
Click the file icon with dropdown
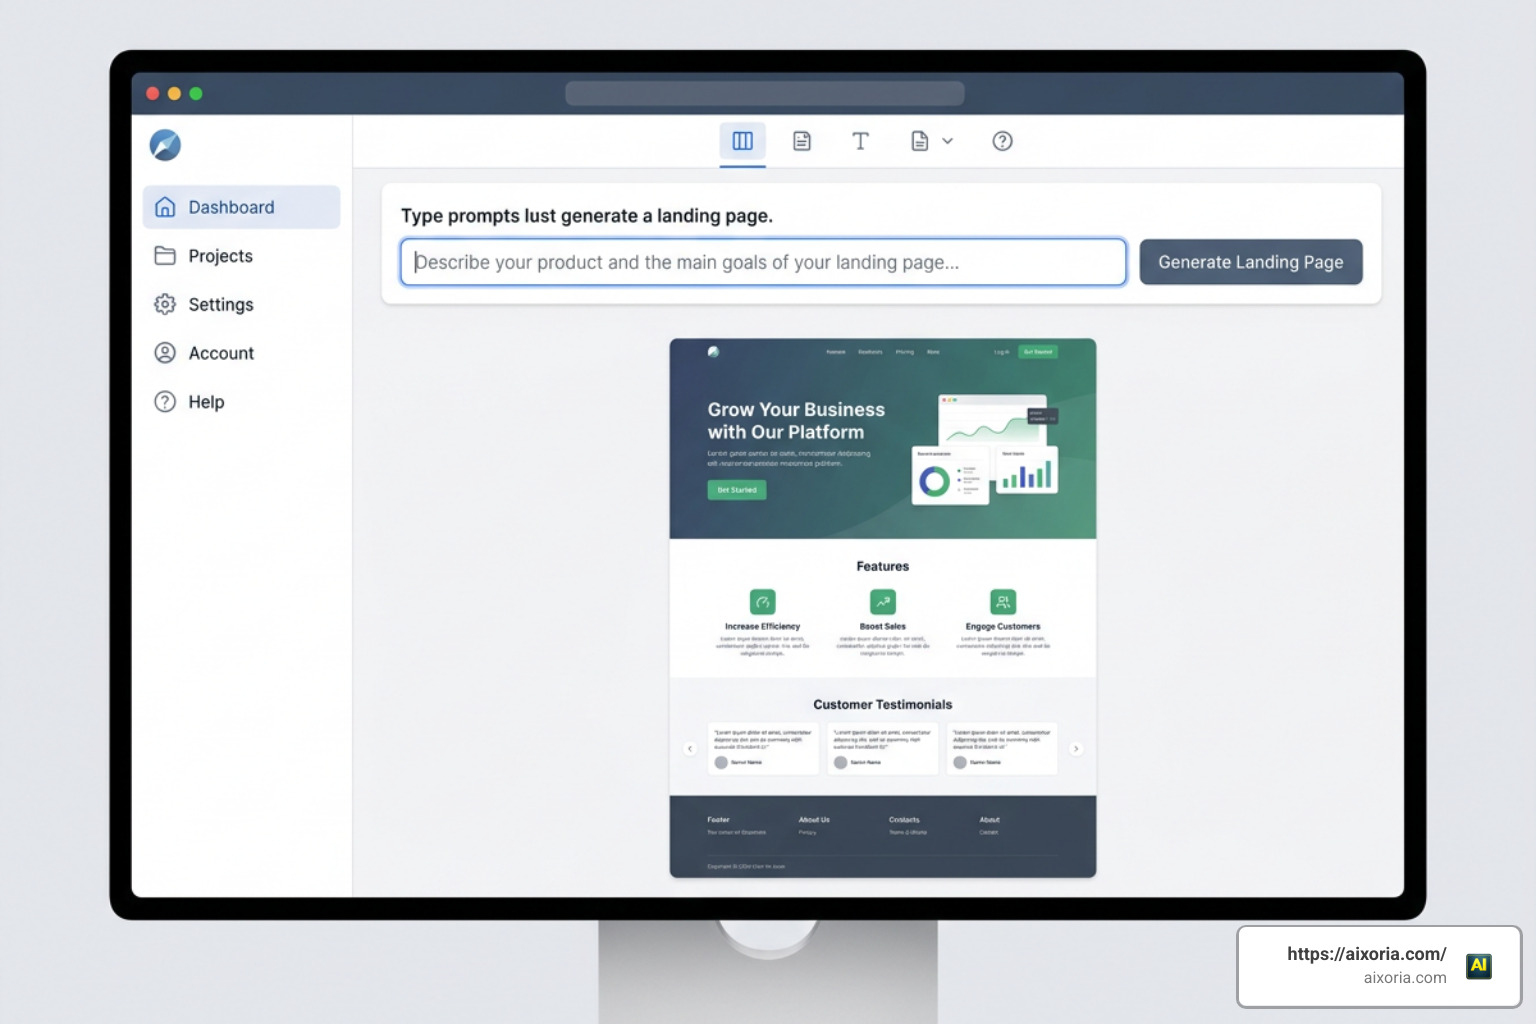[920, 141]
